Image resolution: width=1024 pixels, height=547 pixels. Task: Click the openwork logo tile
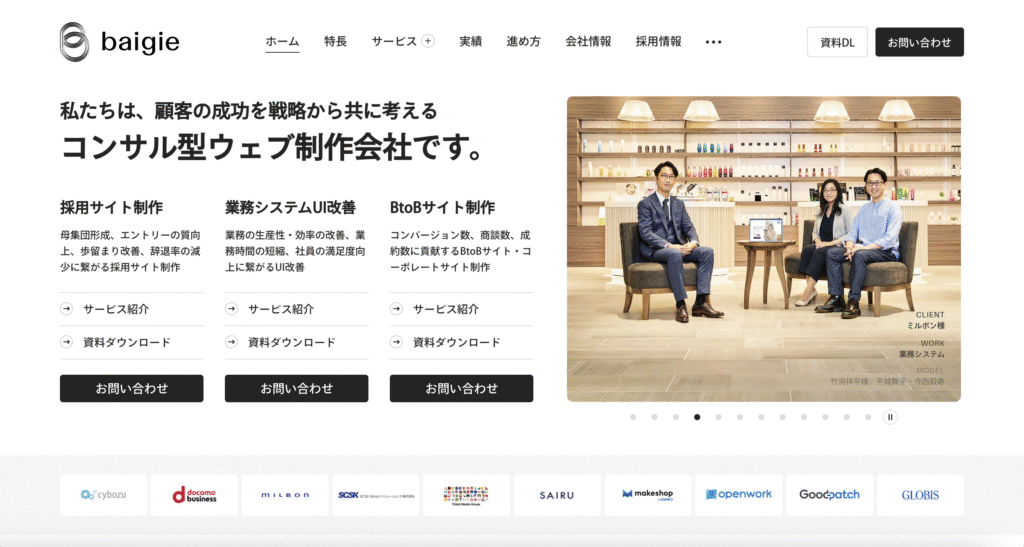739,495
